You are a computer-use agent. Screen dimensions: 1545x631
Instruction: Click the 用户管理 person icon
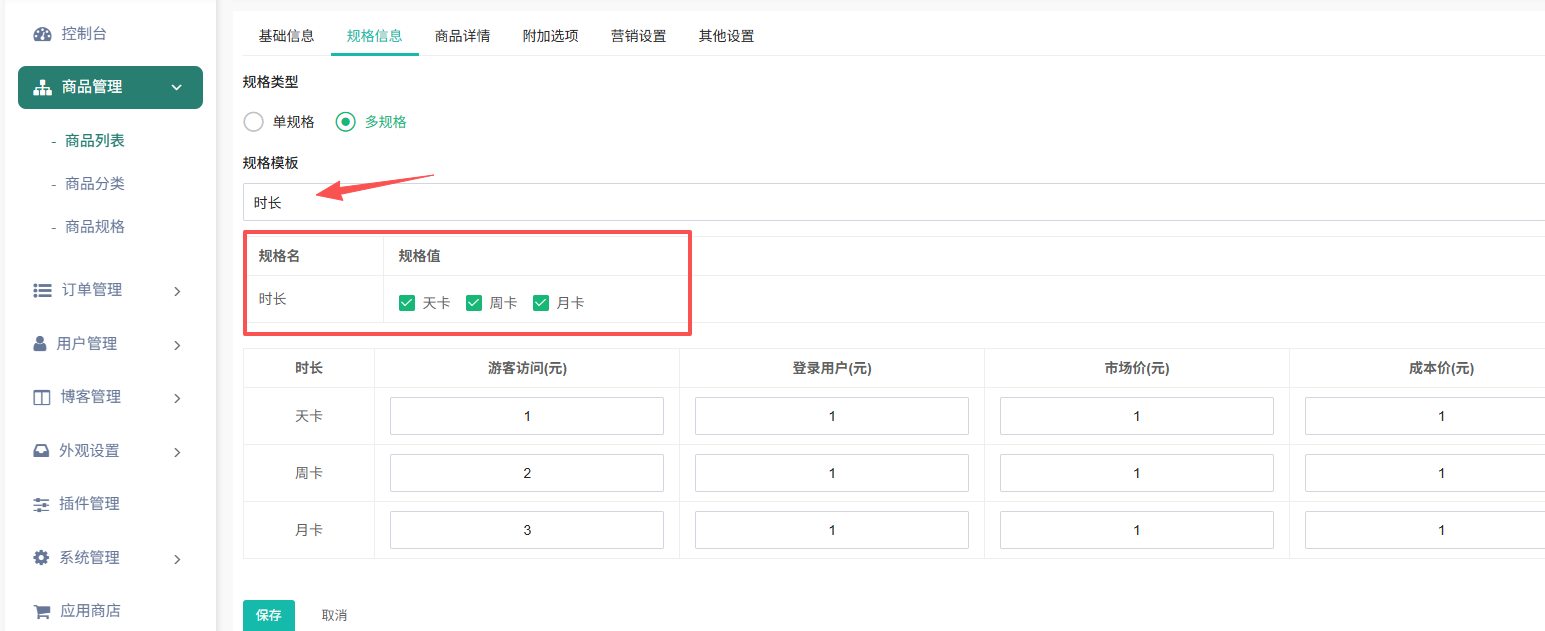click(40, 344)
